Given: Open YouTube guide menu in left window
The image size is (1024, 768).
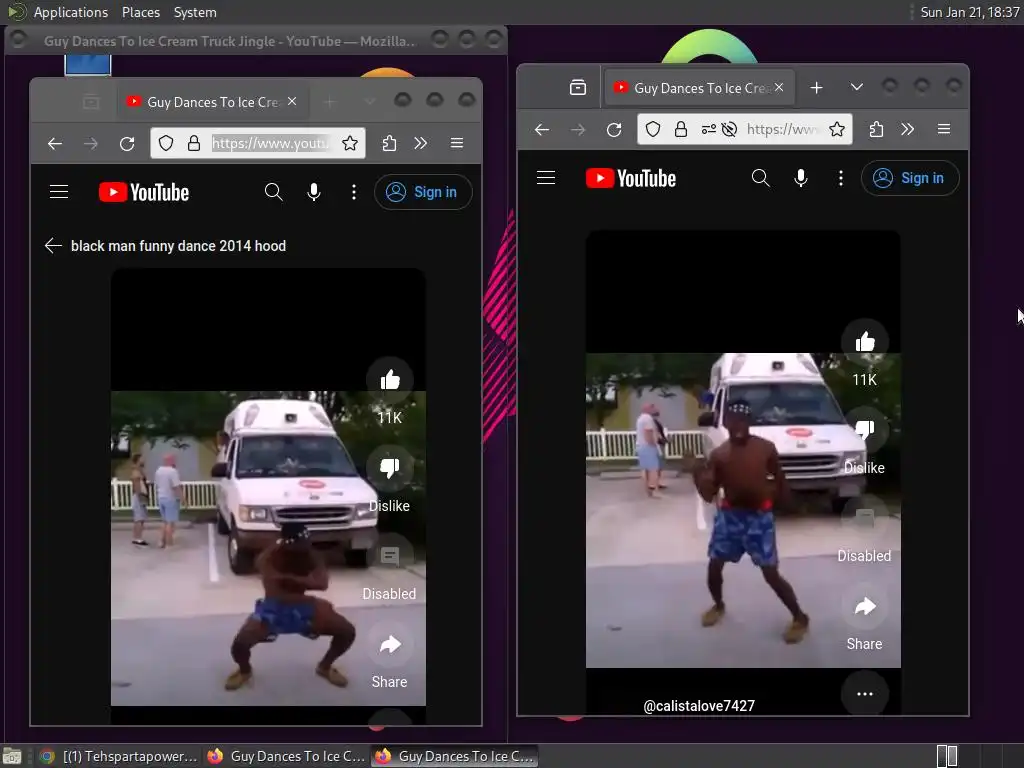Looking at the screenshot, I should pyautogui.click(x=59, y=191).
